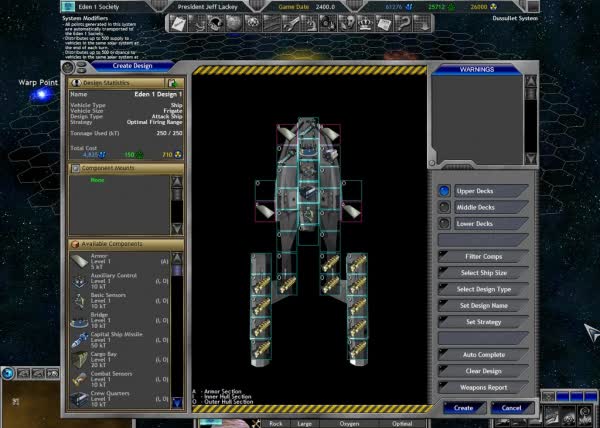Click the Available Components scrollbar thumb
This screenshot has width=600, height=428.
tap(177, 271)
